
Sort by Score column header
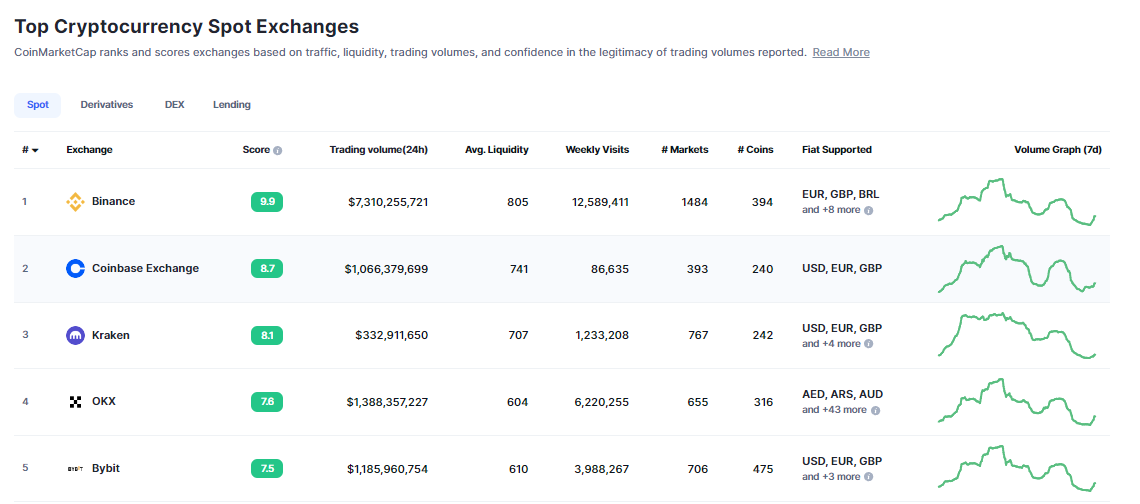point(256,150)
